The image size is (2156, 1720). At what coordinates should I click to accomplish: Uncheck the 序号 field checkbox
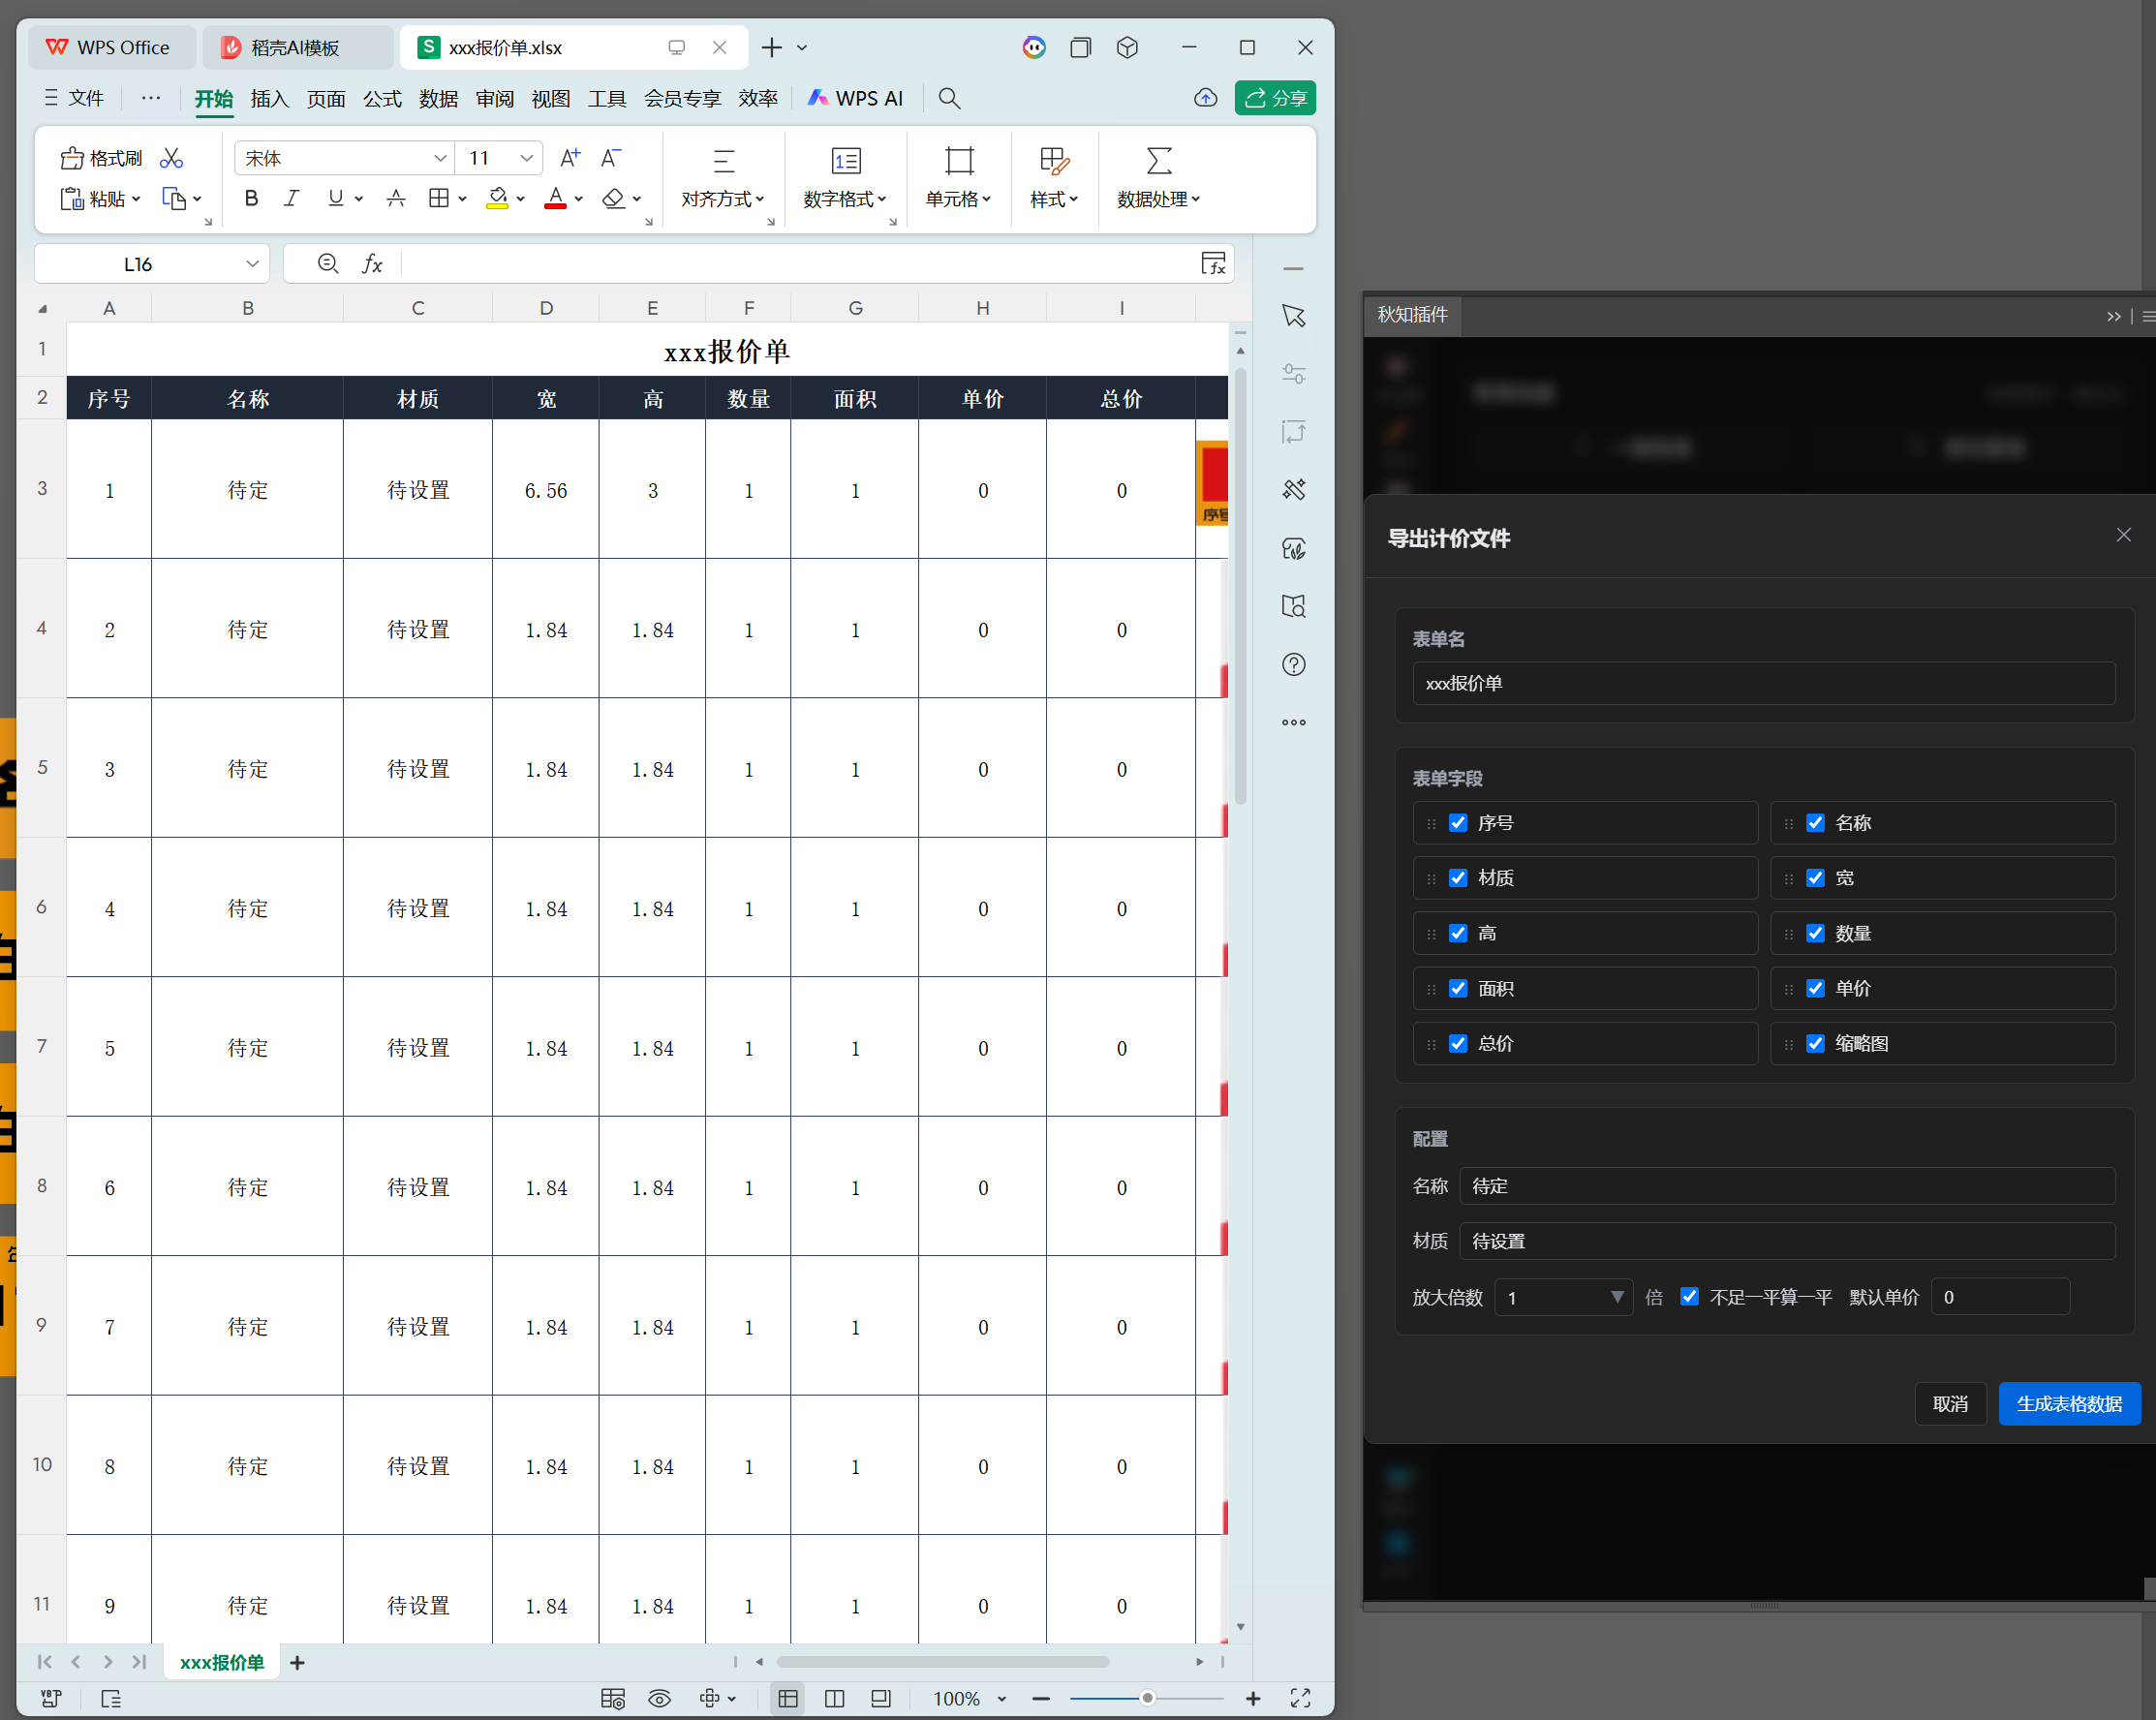point(1457,823)
